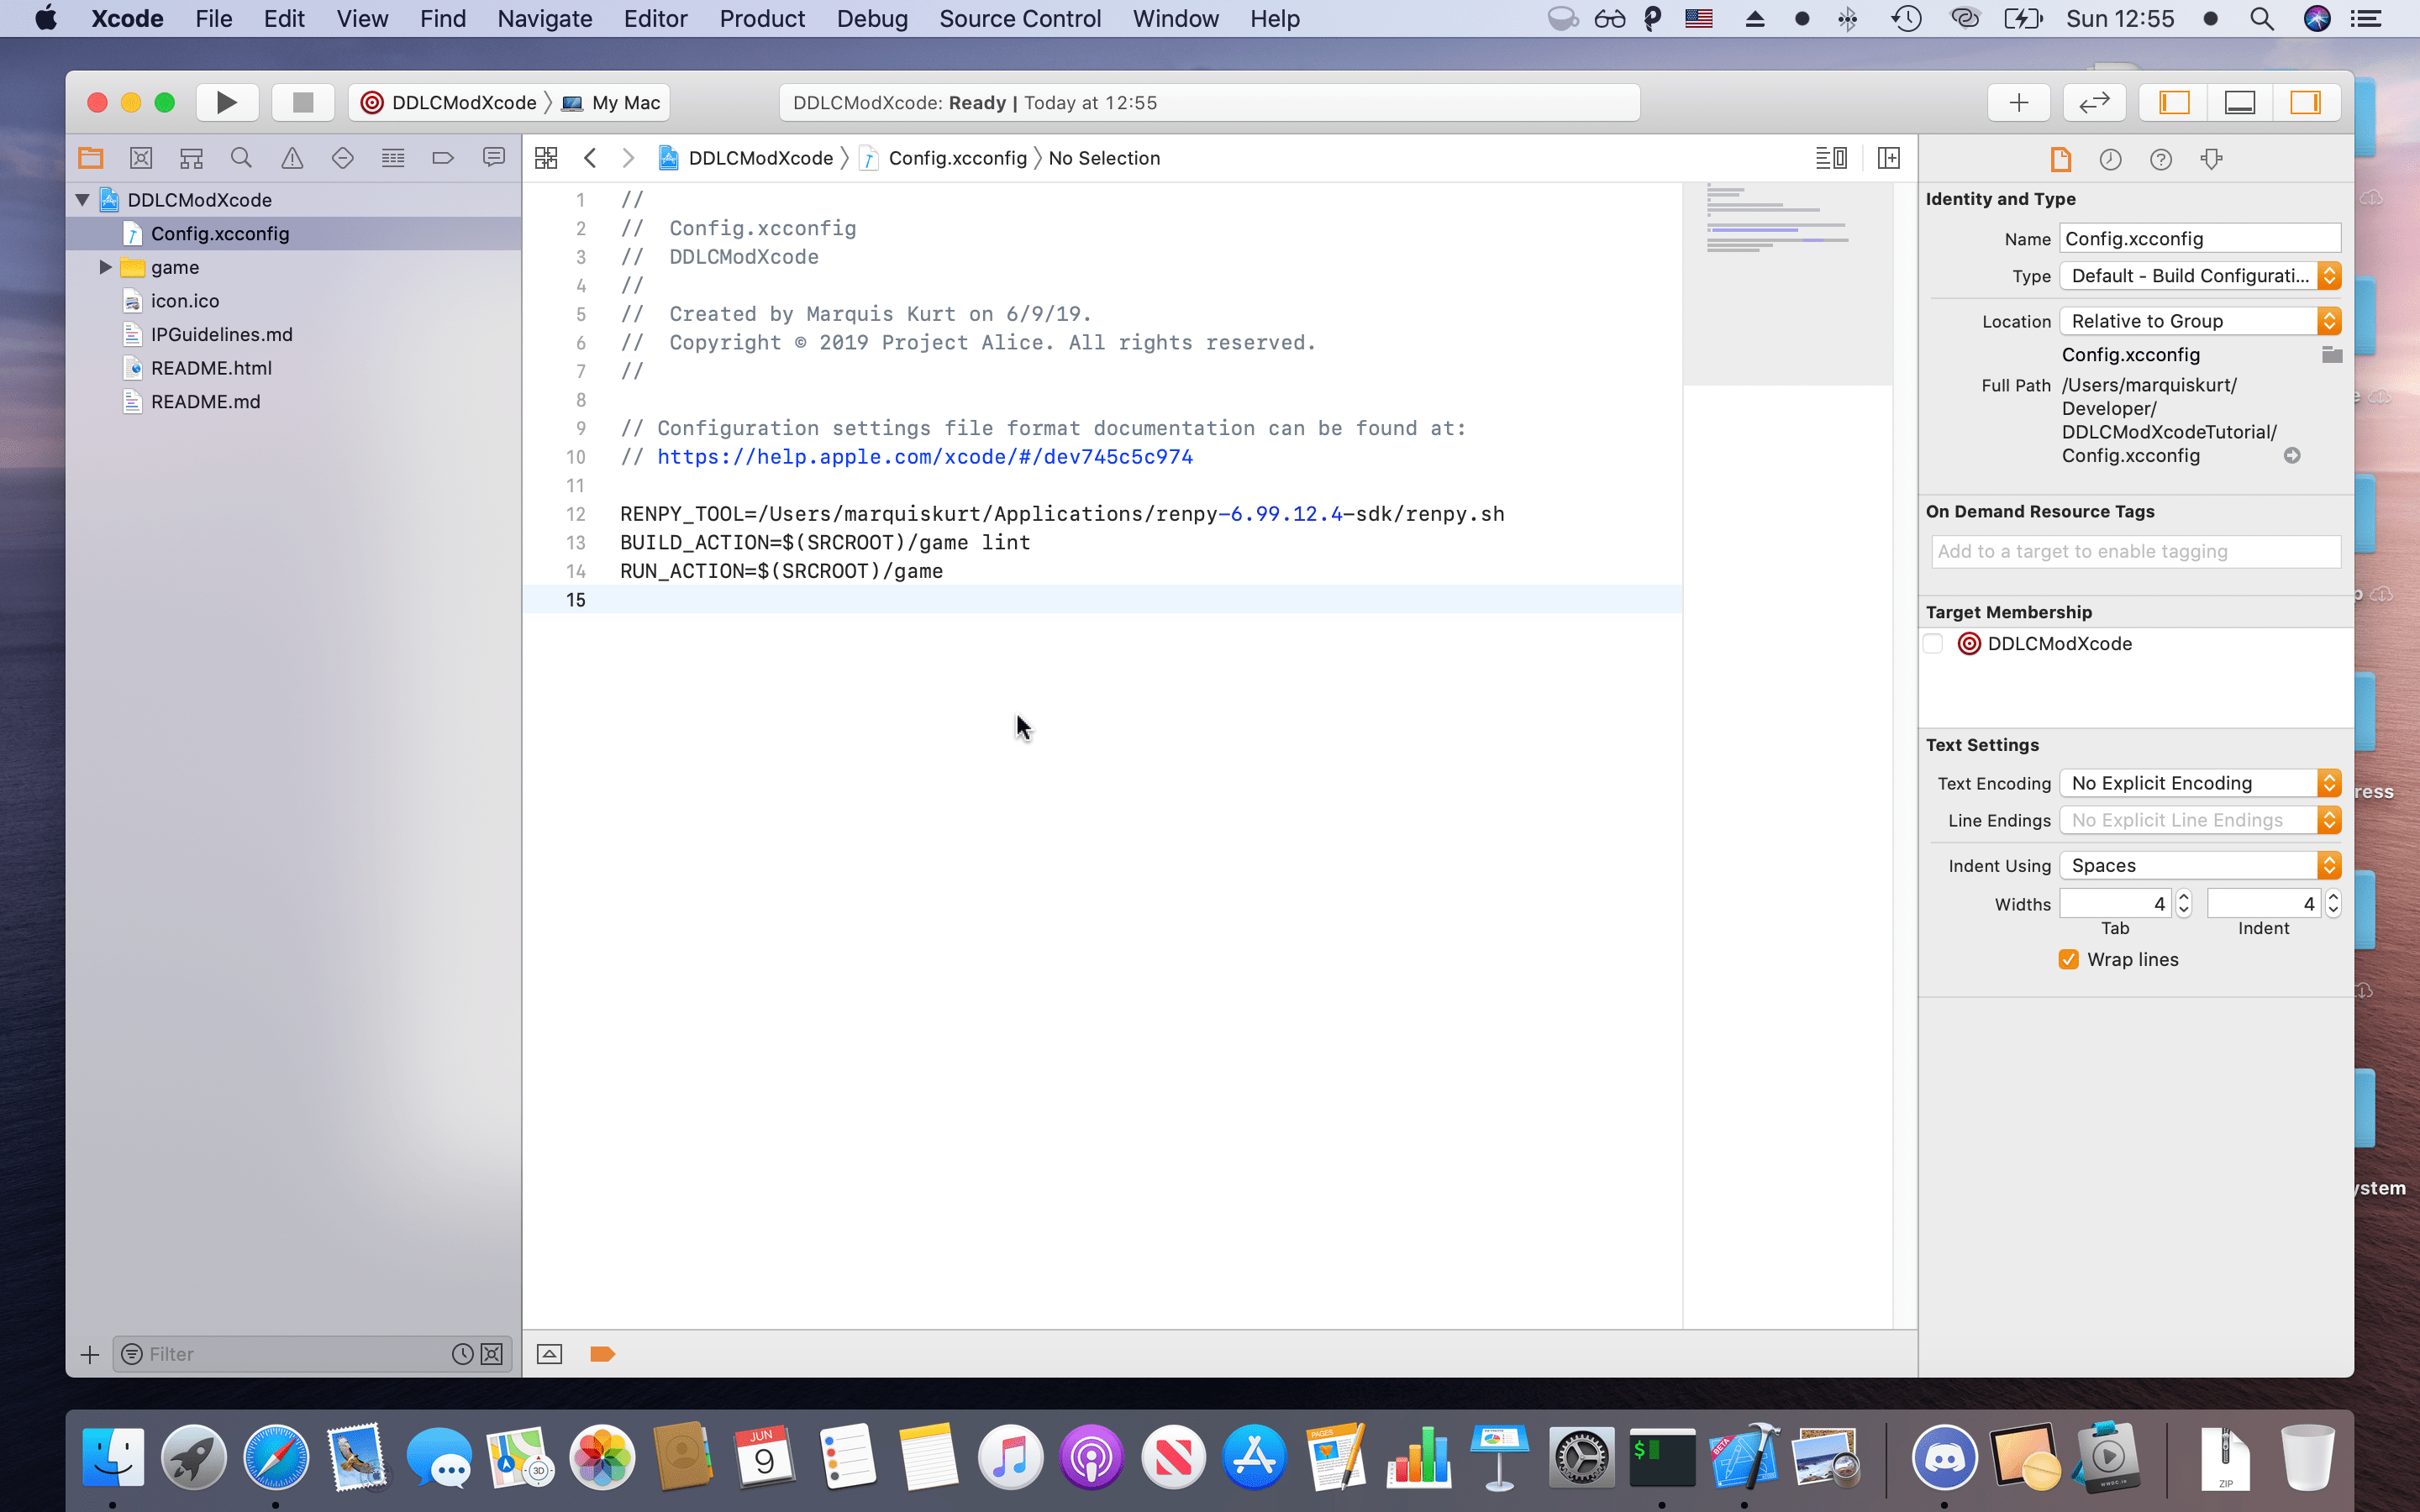
Task: Select icon.ico file
Action: click(294, 301)
